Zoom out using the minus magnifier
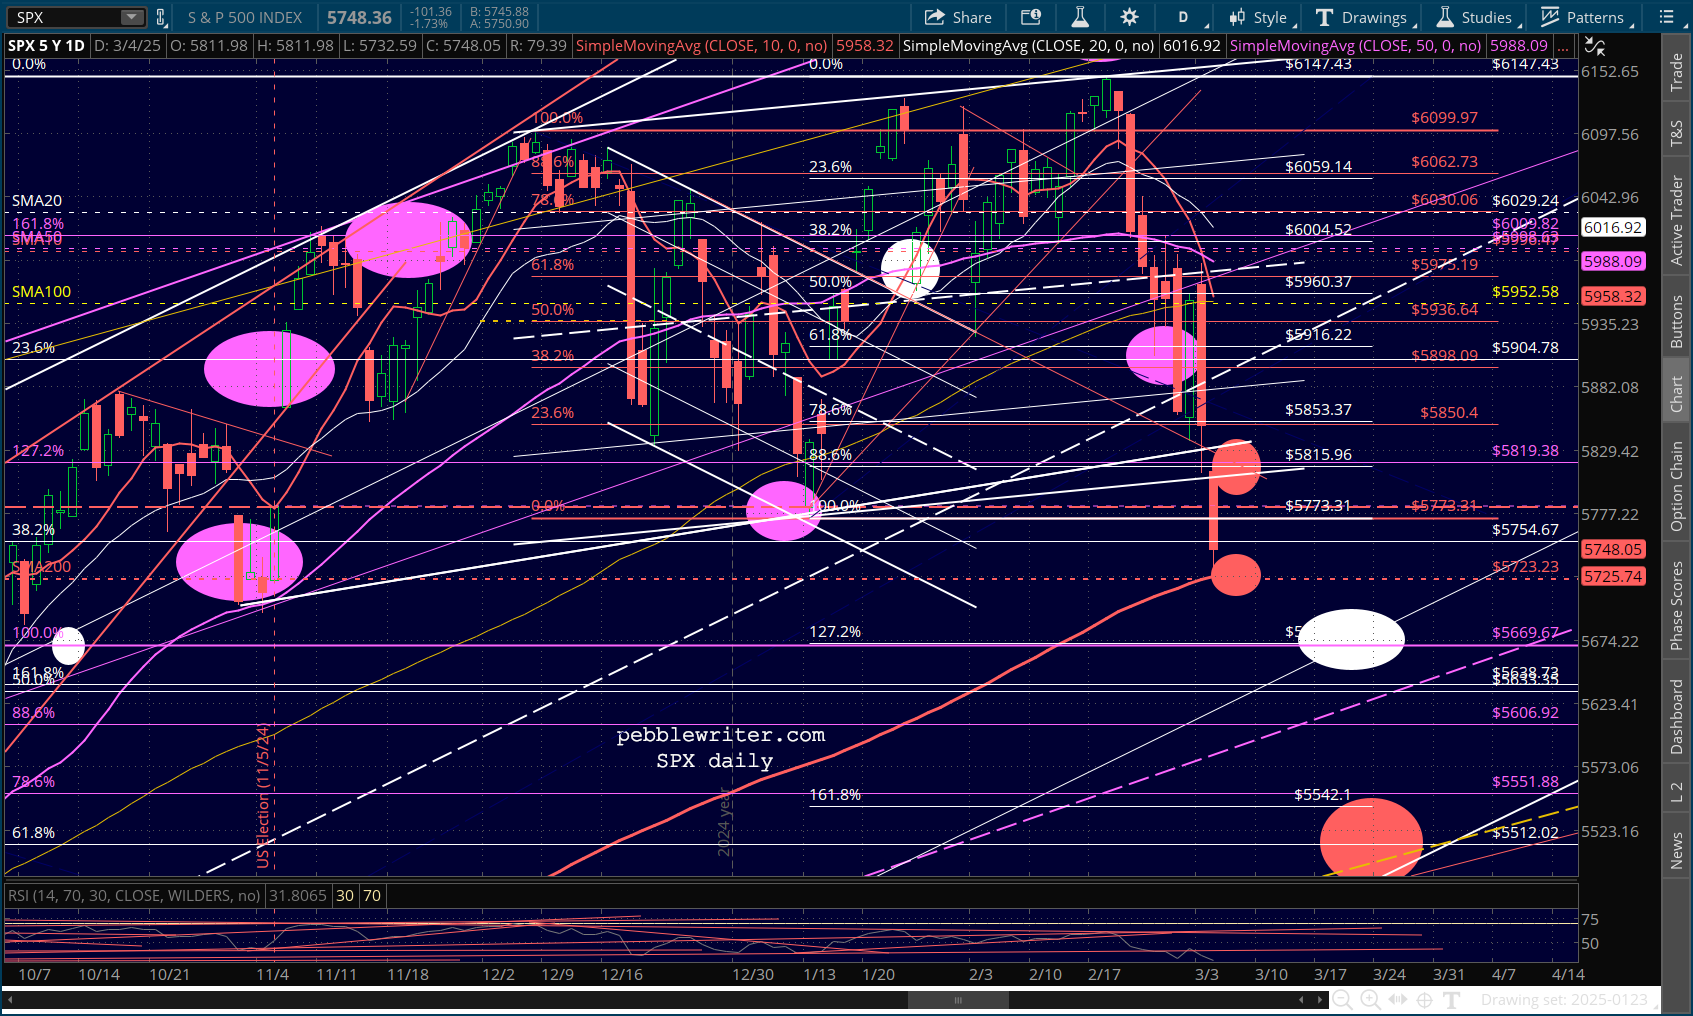The height and width of the screenshot is (1016, 1693). point(1342,1000)
